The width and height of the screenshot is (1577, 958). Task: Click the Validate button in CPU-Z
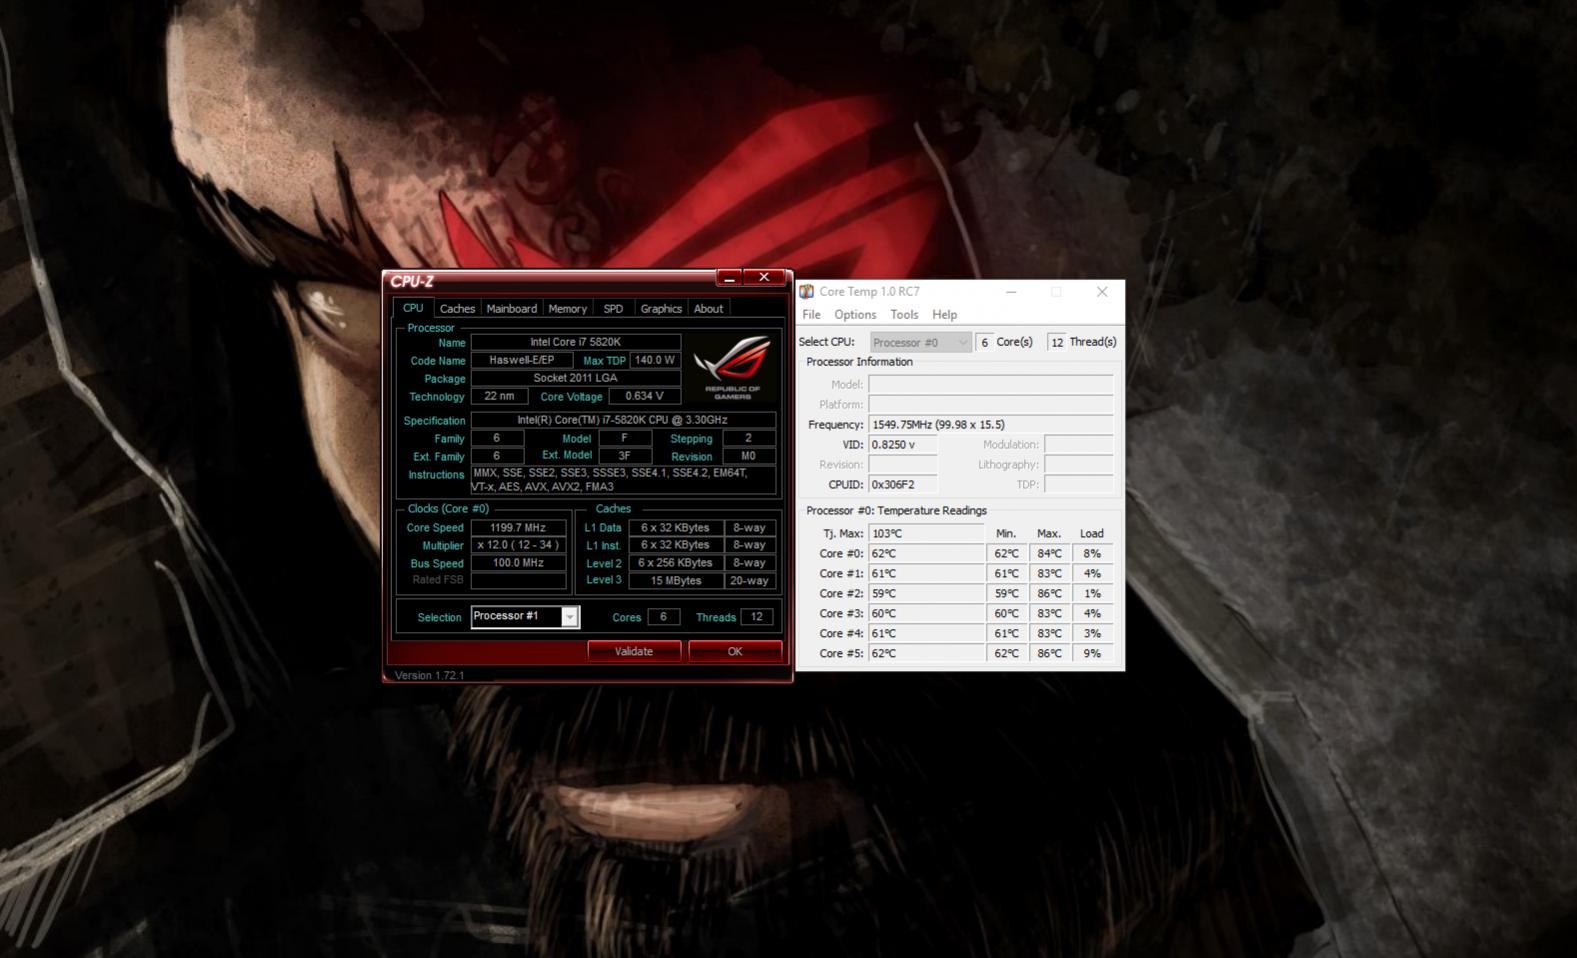point(634,651)
